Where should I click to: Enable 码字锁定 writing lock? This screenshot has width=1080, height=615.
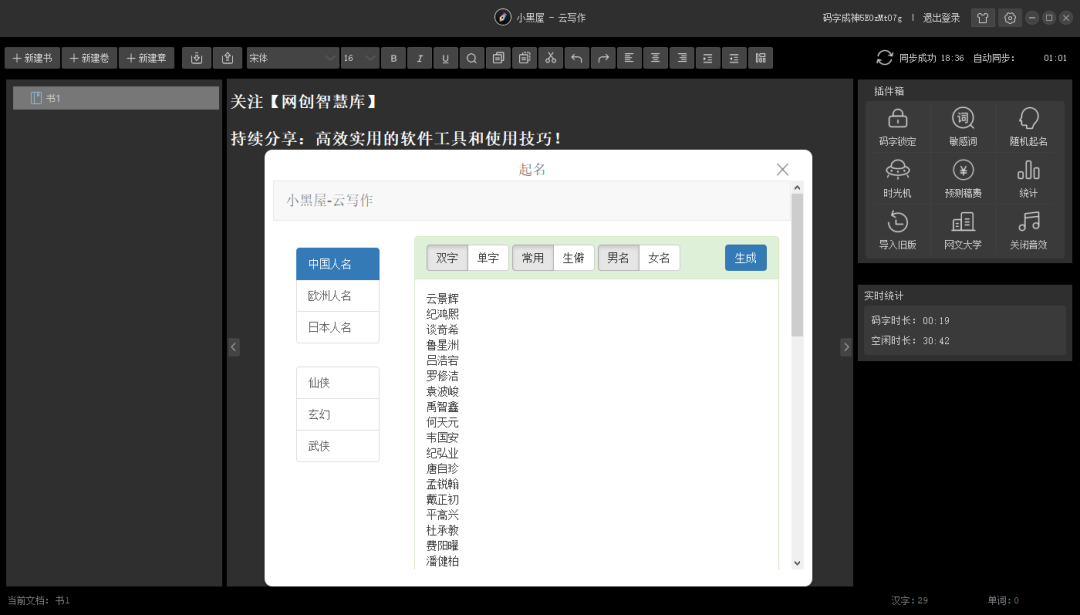[x=897, y=125]
